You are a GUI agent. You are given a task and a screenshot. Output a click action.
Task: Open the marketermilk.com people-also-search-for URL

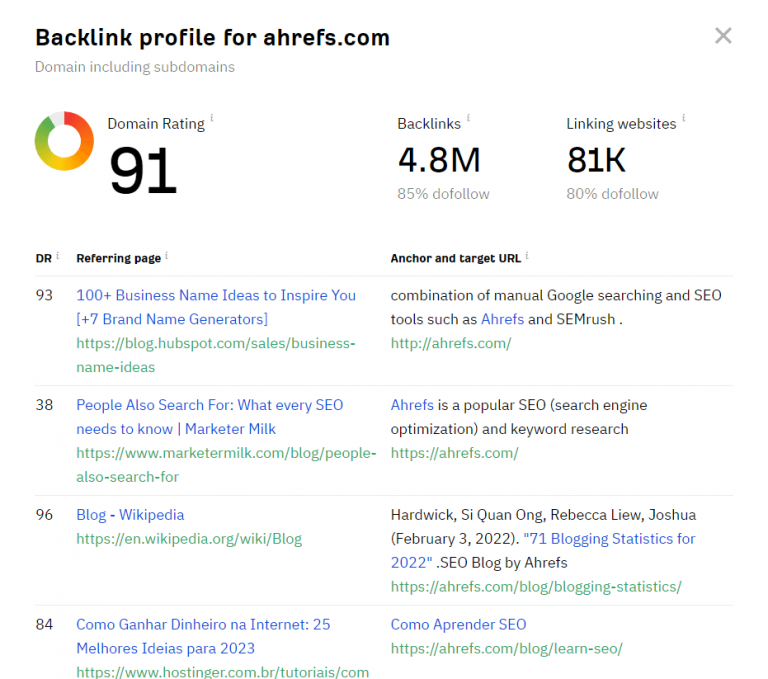226,465
